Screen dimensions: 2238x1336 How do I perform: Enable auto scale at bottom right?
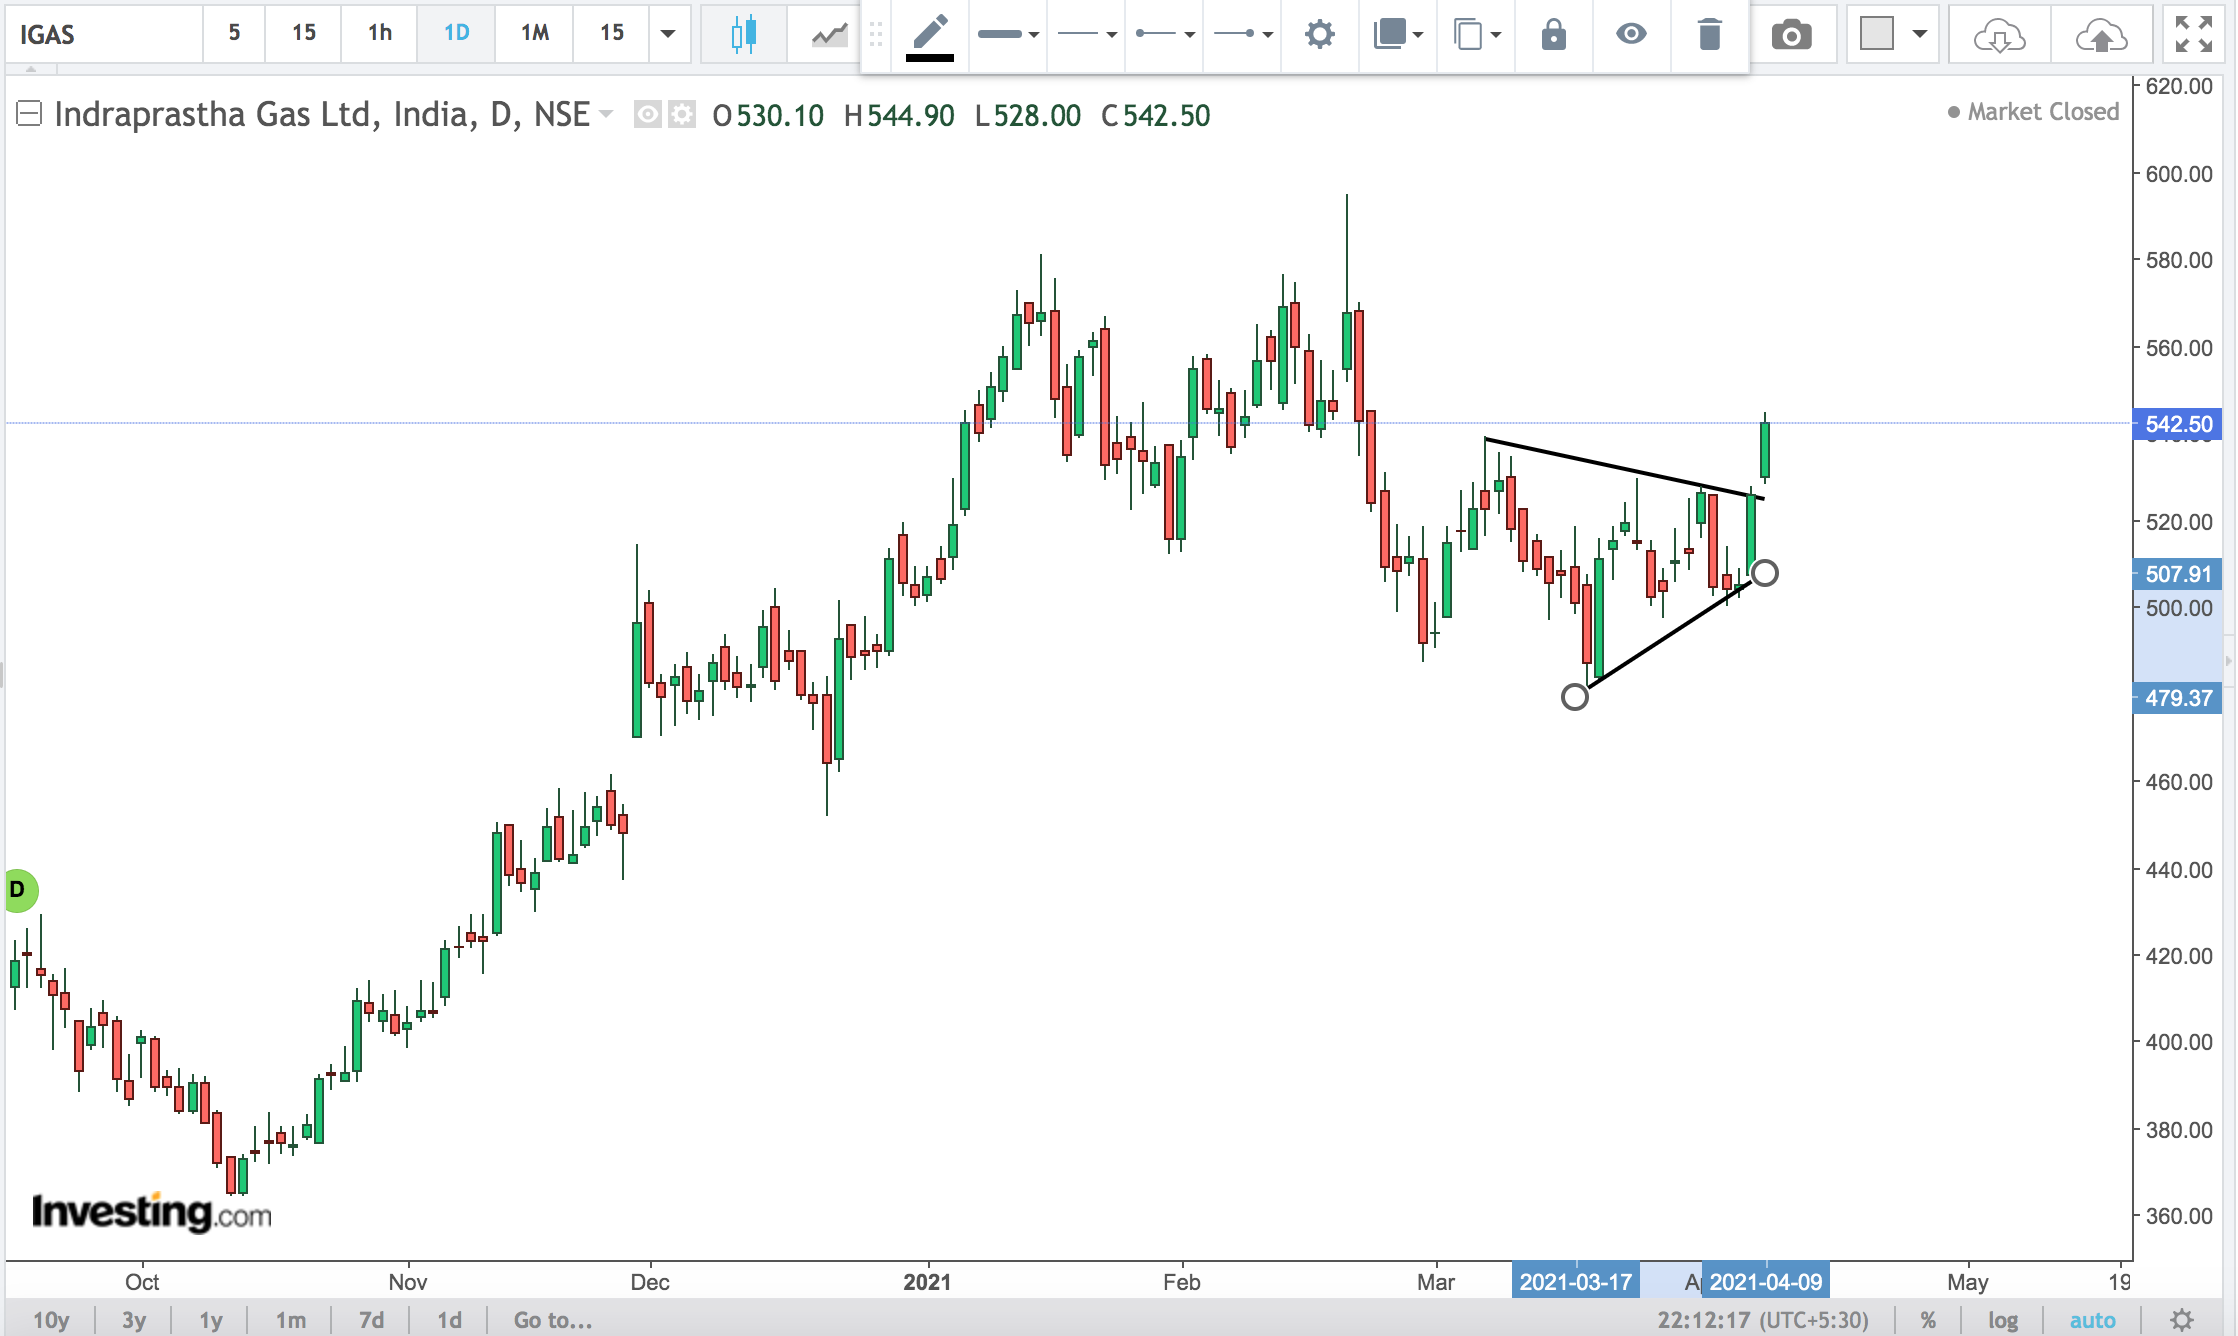click(x=2092, y=1320)
